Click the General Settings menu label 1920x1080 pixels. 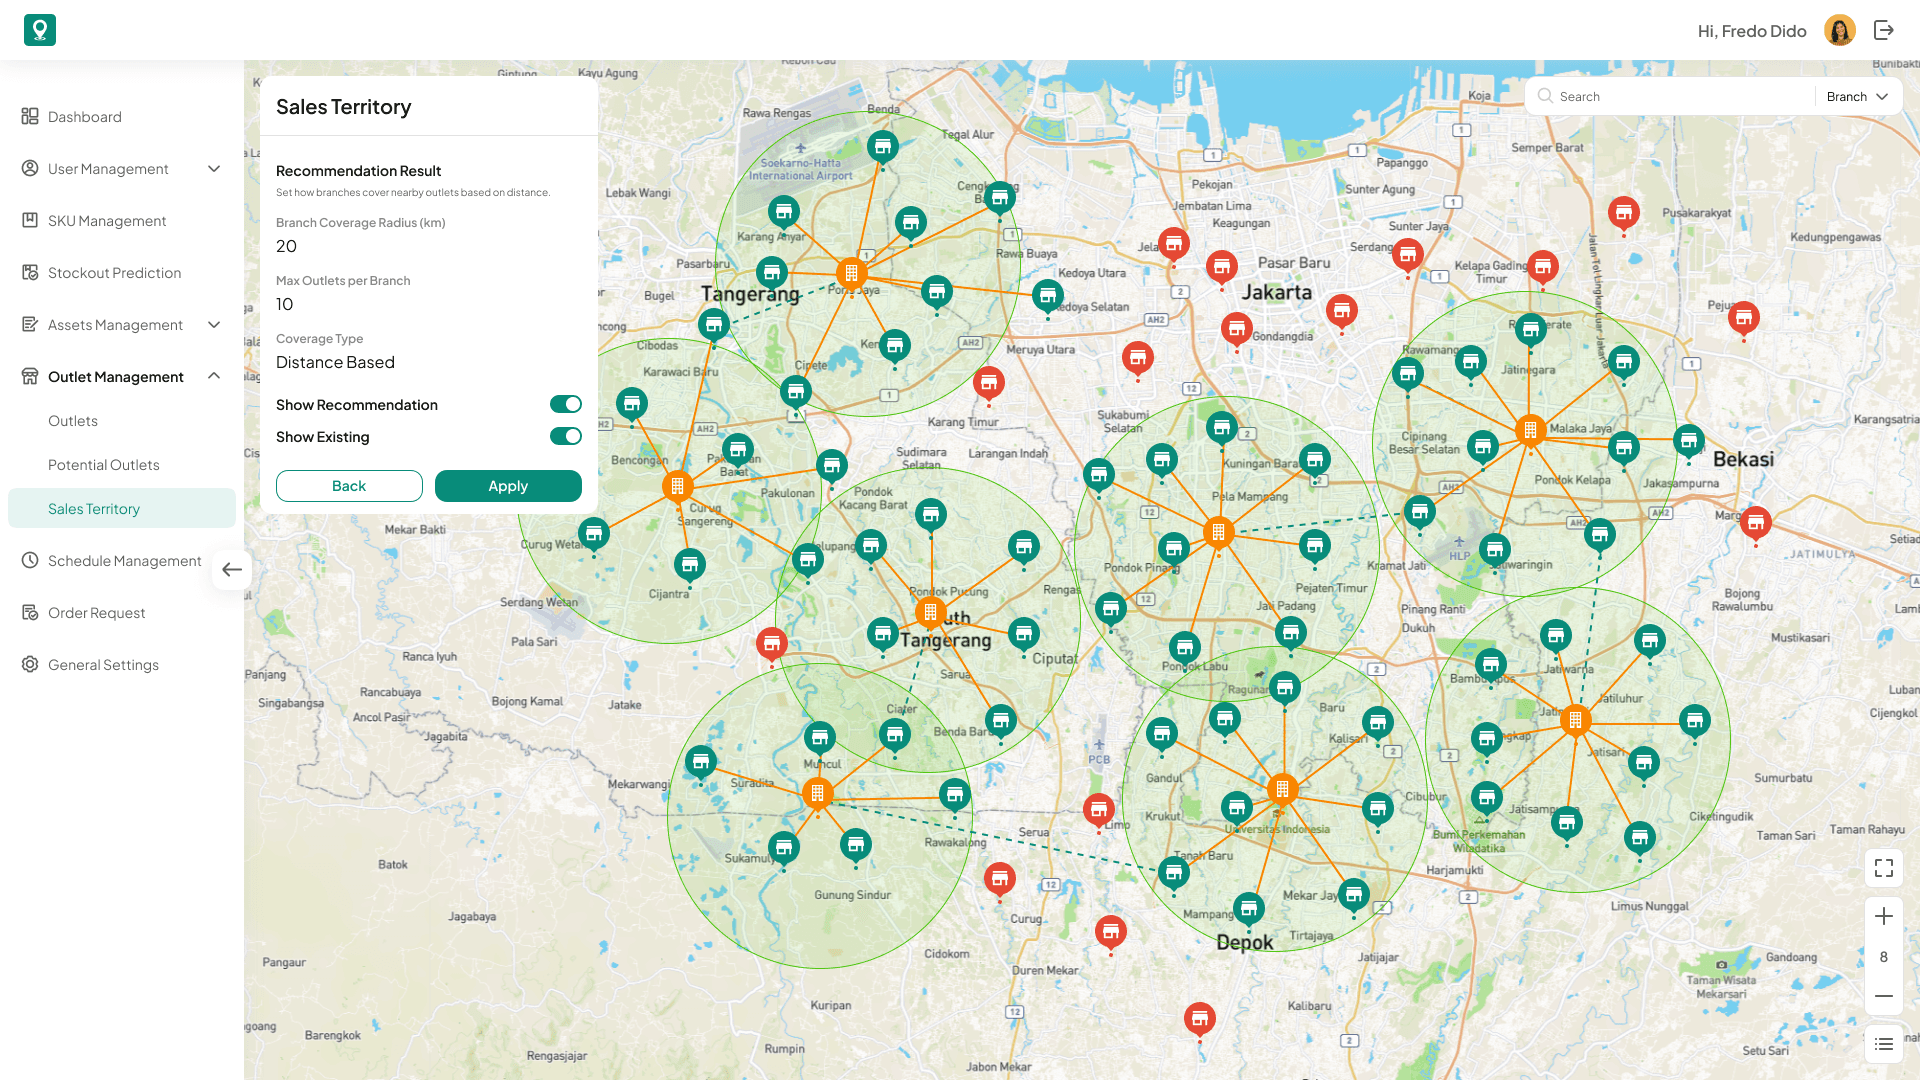(x=103, y=665)
